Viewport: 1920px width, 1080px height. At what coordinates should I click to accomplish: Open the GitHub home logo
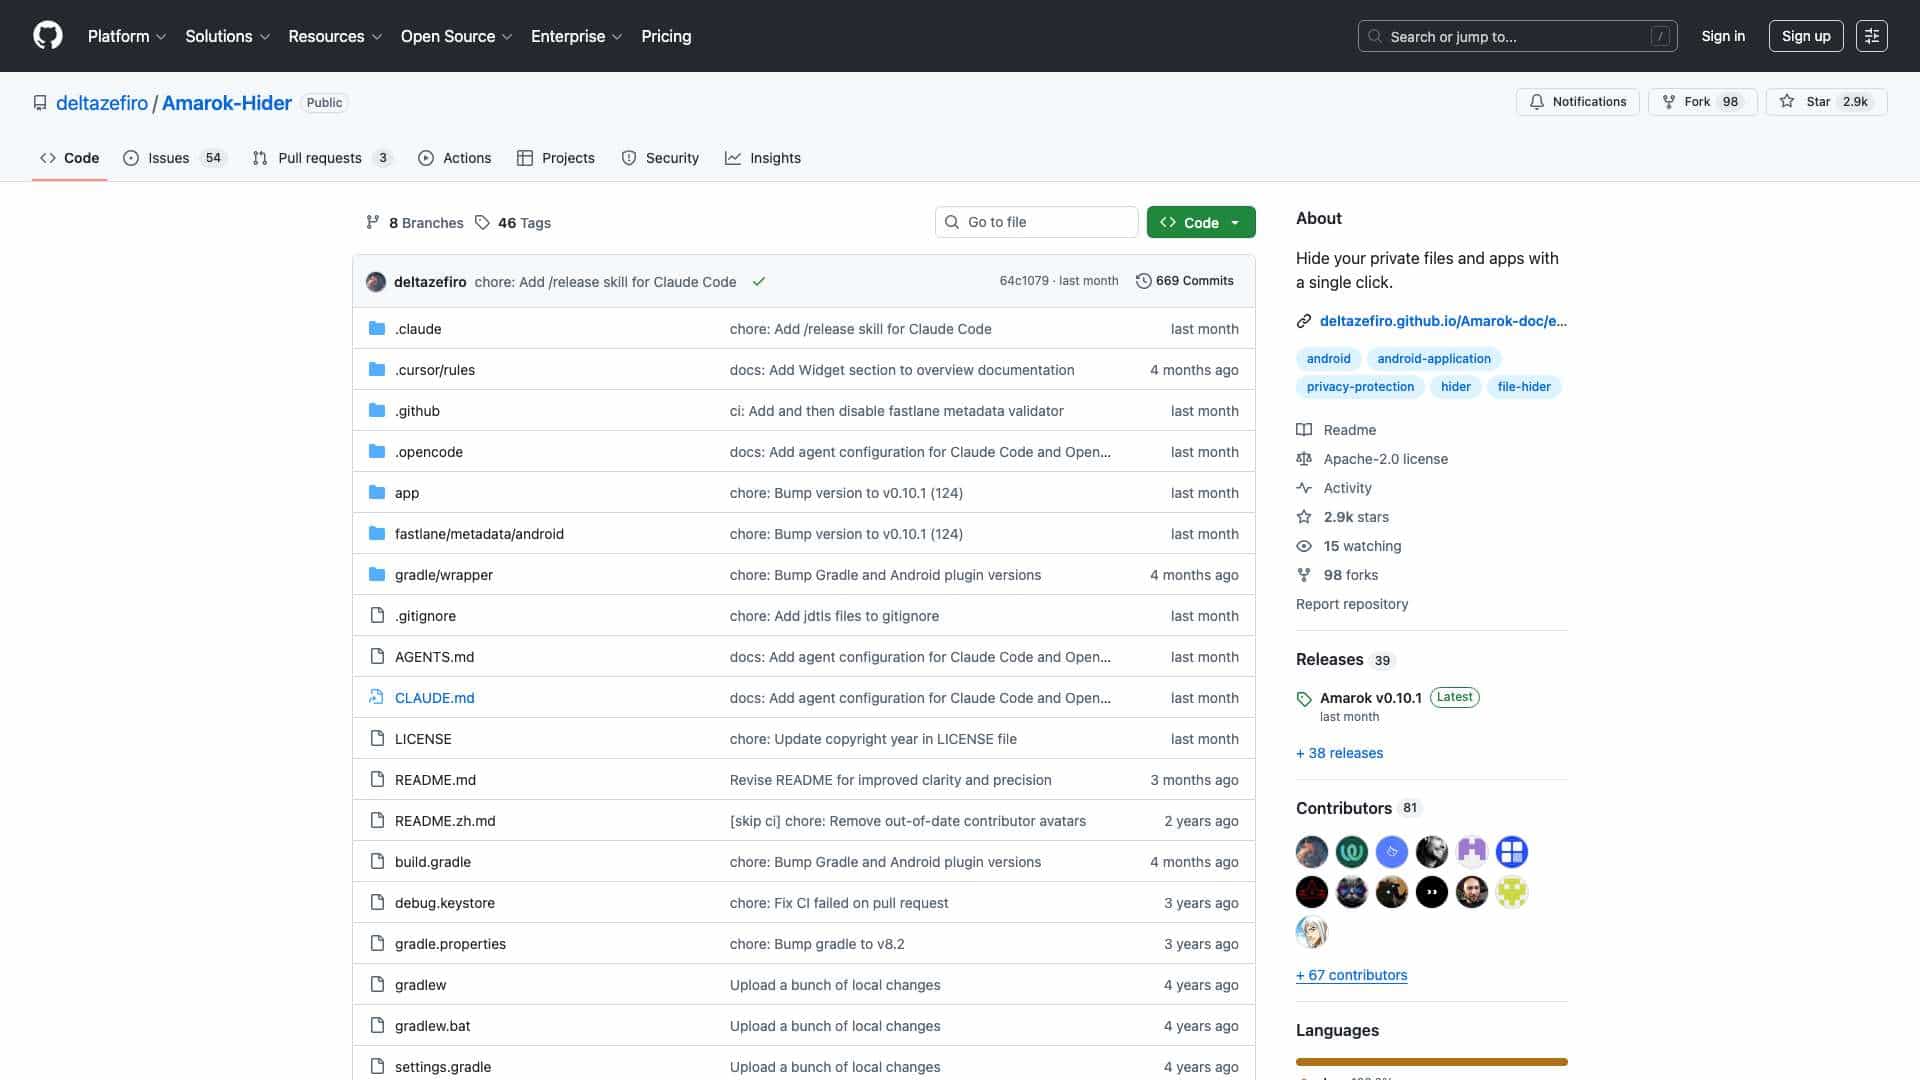tap(48, 36)
